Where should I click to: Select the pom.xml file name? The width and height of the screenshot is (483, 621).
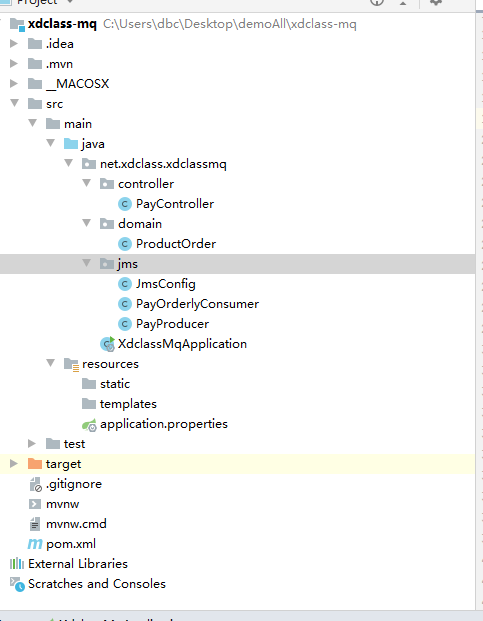coord(71,544)
